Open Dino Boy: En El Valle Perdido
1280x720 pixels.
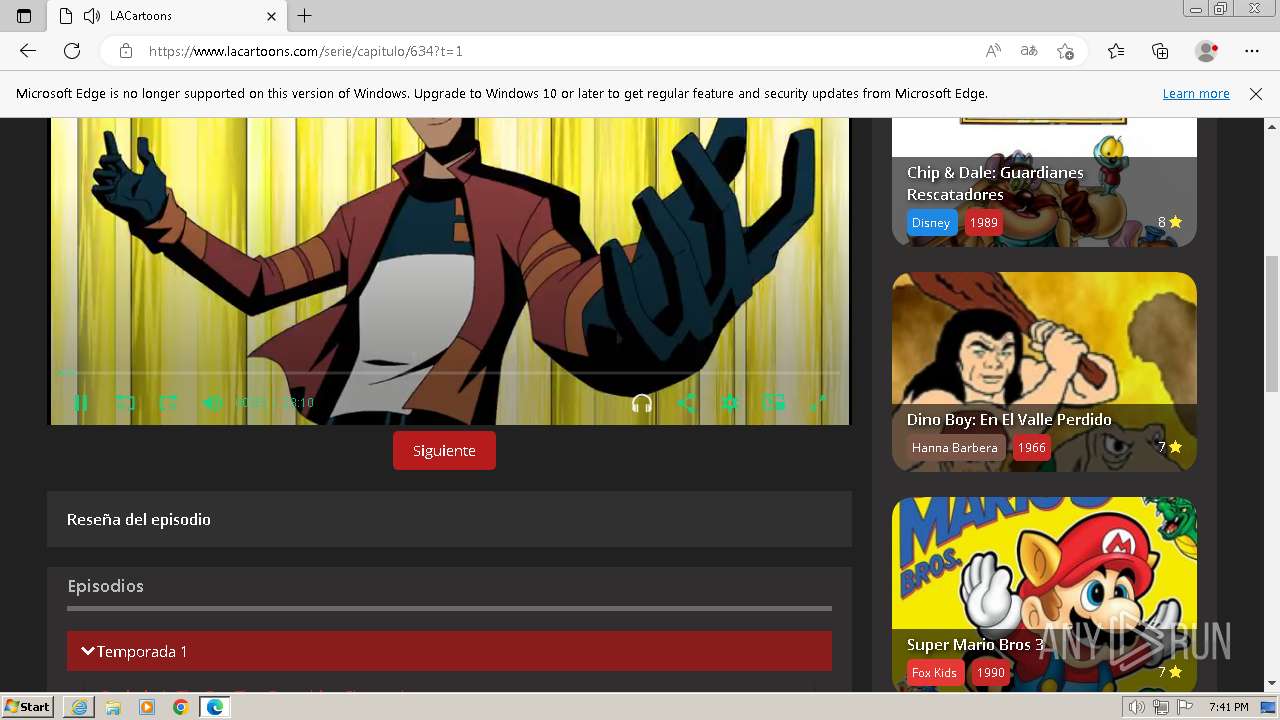tap(1044, 371)
